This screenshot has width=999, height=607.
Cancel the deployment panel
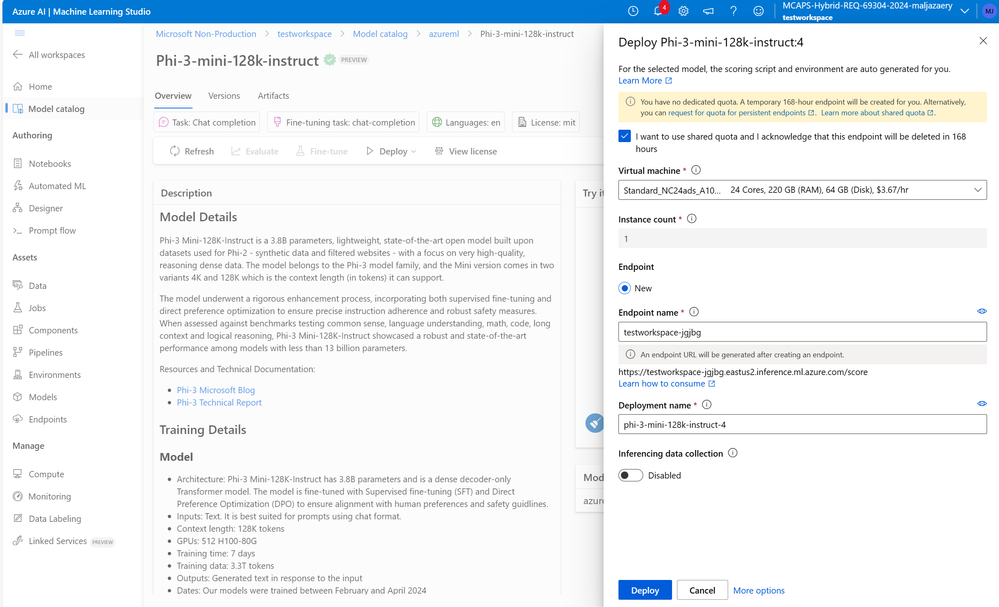coord(702,590)
